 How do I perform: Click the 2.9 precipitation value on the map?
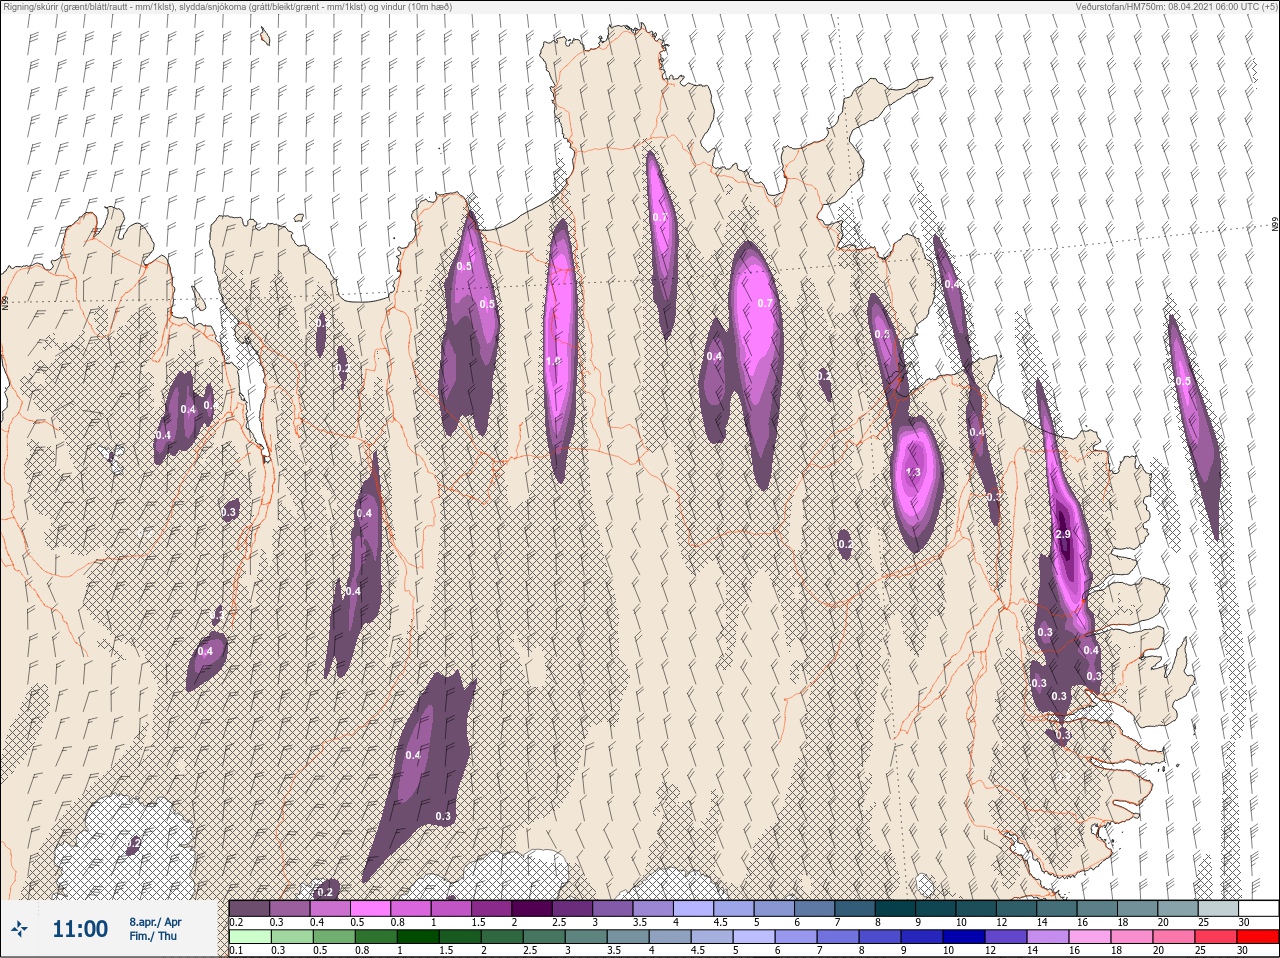(1063, 535)
